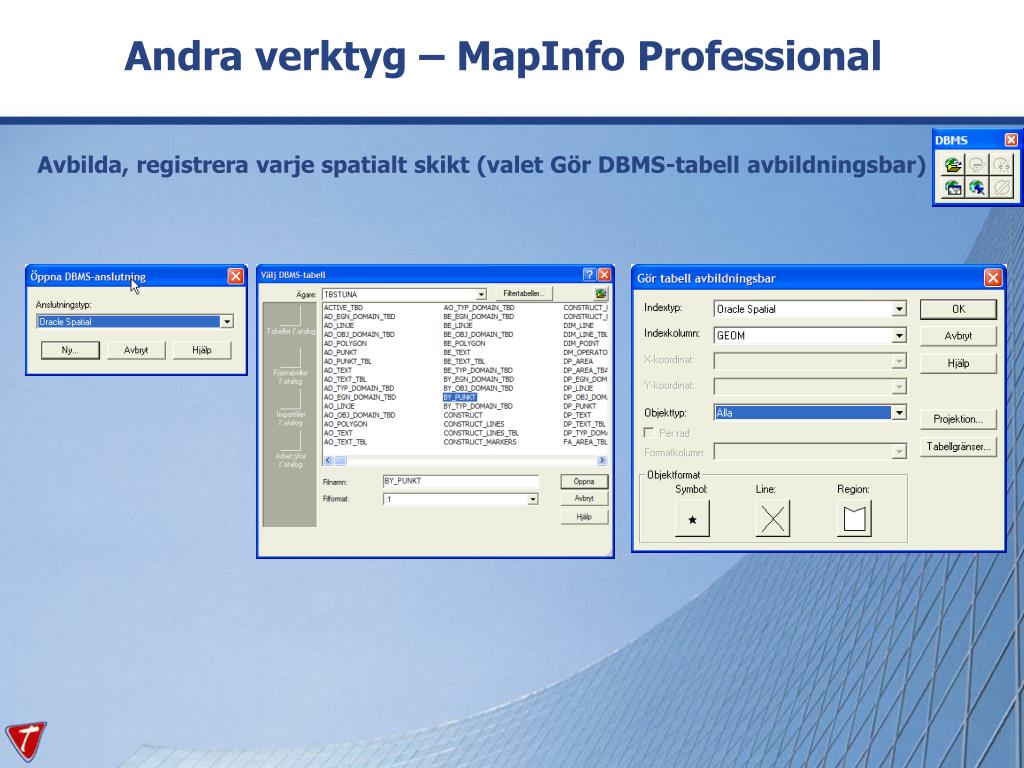Viewport: 1024px width, 768px height.
Task: Click Hjälp in Välj DBMS-tabell dialog
Action: tap(584, 517)
